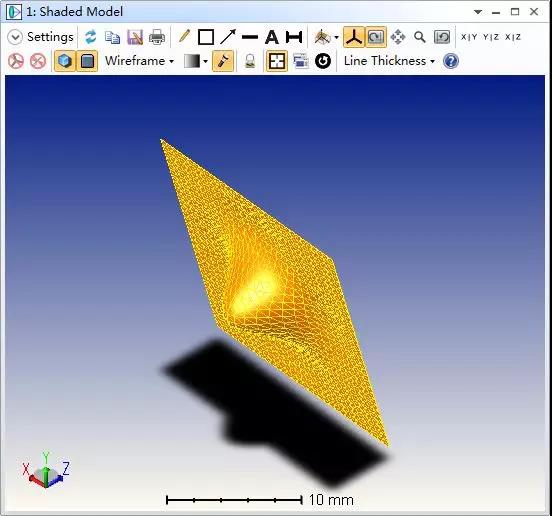Click the Copy icon in the toolbar

click(x=113, y=37)
